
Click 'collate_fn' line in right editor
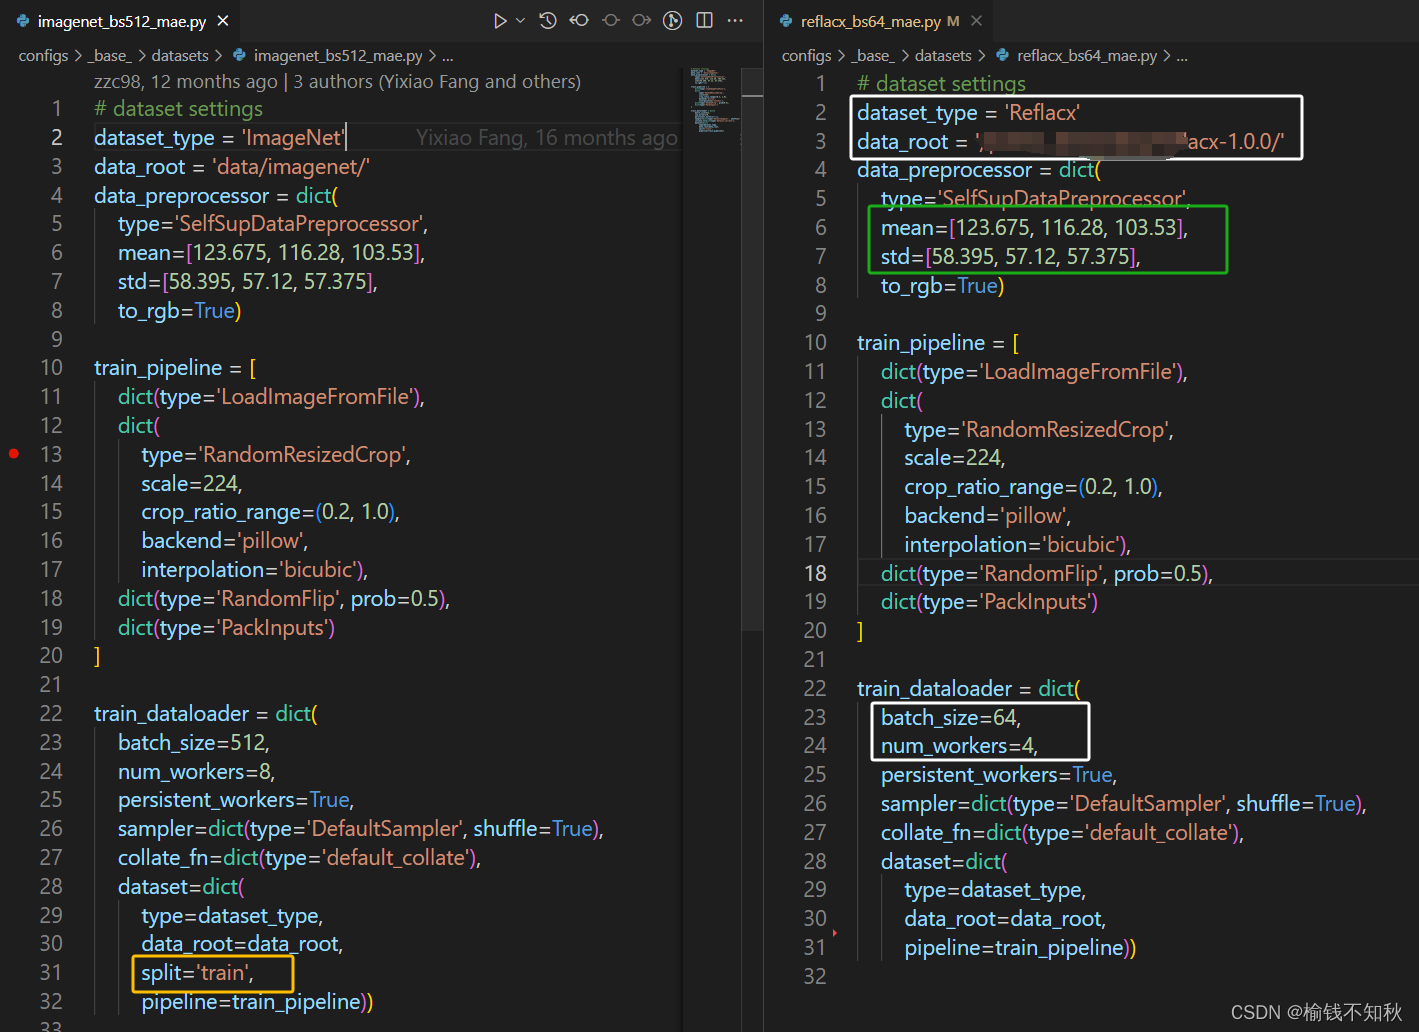(x=1062, y=833)
